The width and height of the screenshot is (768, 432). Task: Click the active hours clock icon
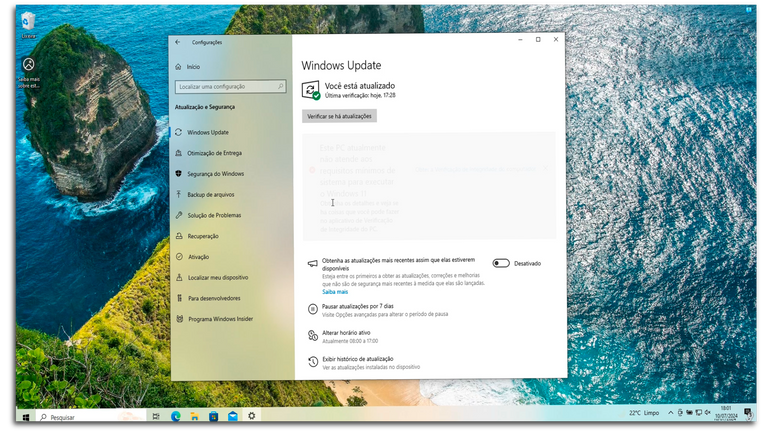[x=312, y=336]
